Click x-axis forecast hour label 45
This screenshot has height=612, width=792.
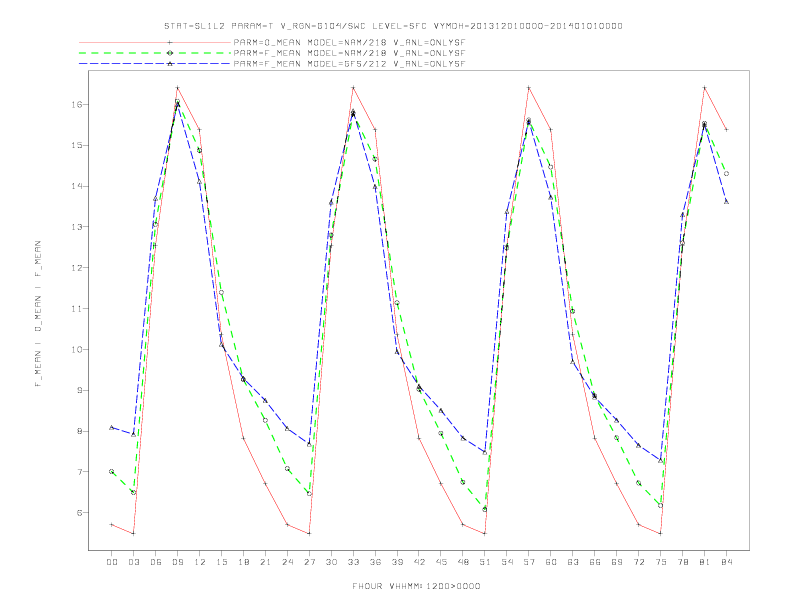441,562
